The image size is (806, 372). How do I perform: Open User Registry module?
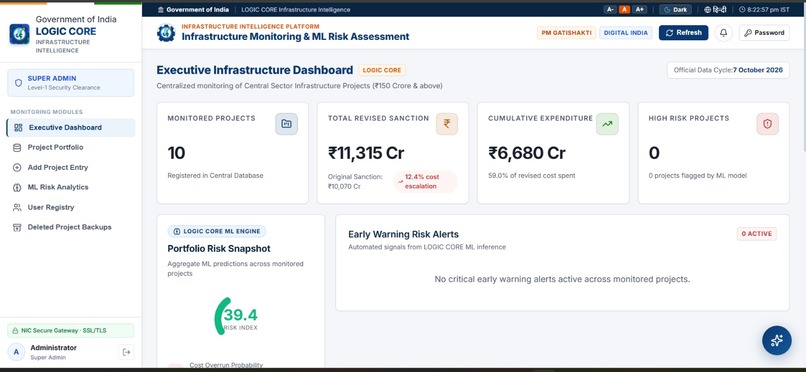[x=71, y=208]
